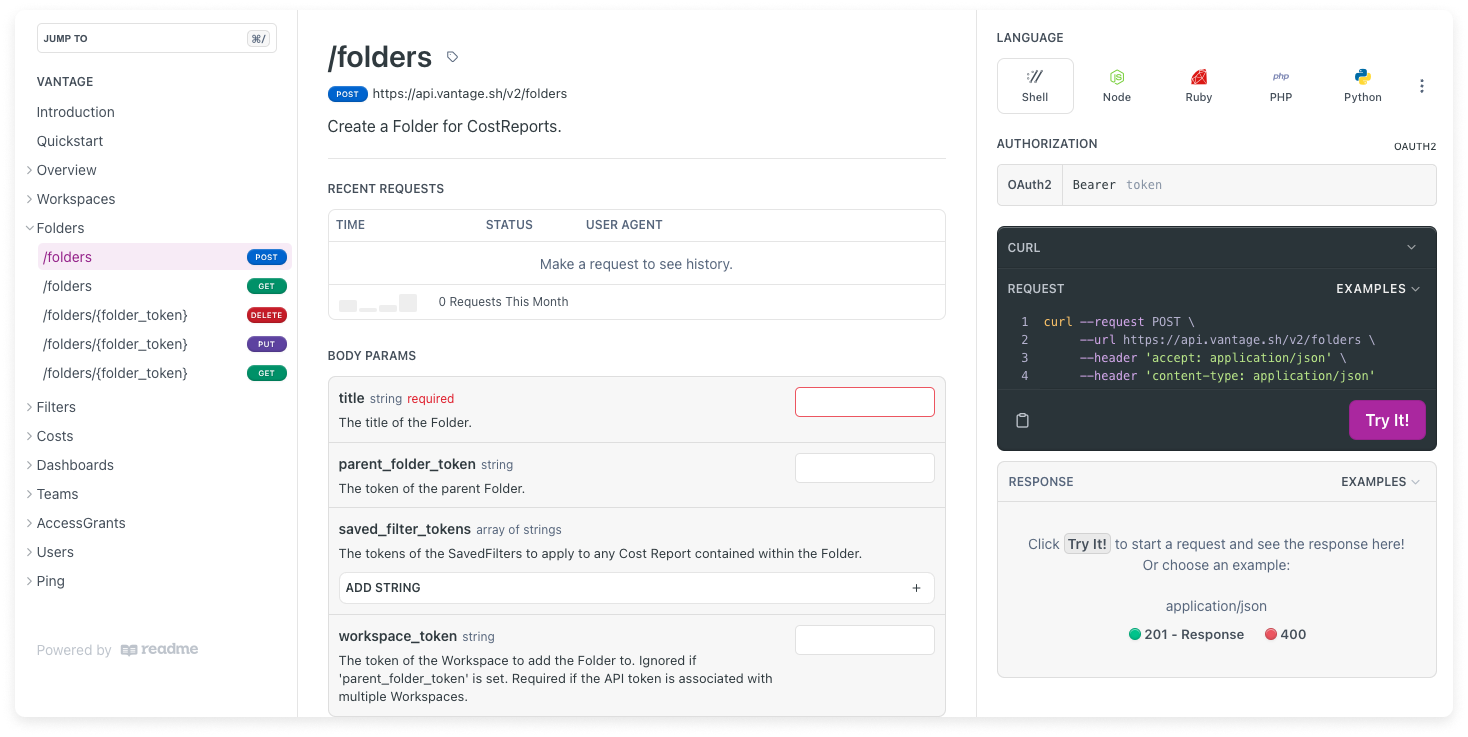Open the Quickstart page
Image resolution: width=1468 pixels, height=737 pixels.
coord(70,141)
